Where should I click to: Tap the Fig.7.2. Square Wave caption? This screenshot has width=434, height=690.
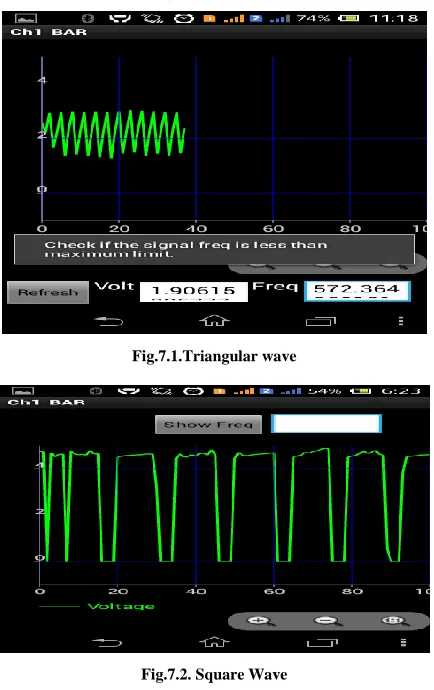(214, 674)
